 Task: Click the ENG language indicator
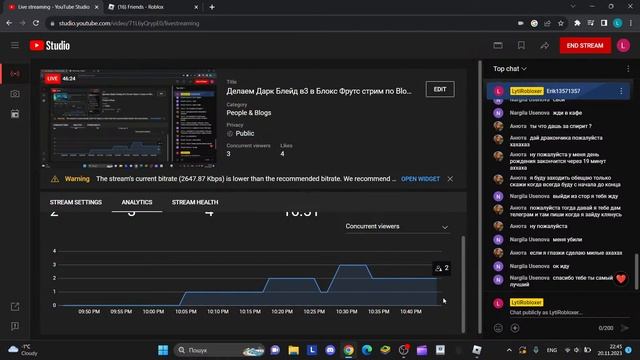552,350
